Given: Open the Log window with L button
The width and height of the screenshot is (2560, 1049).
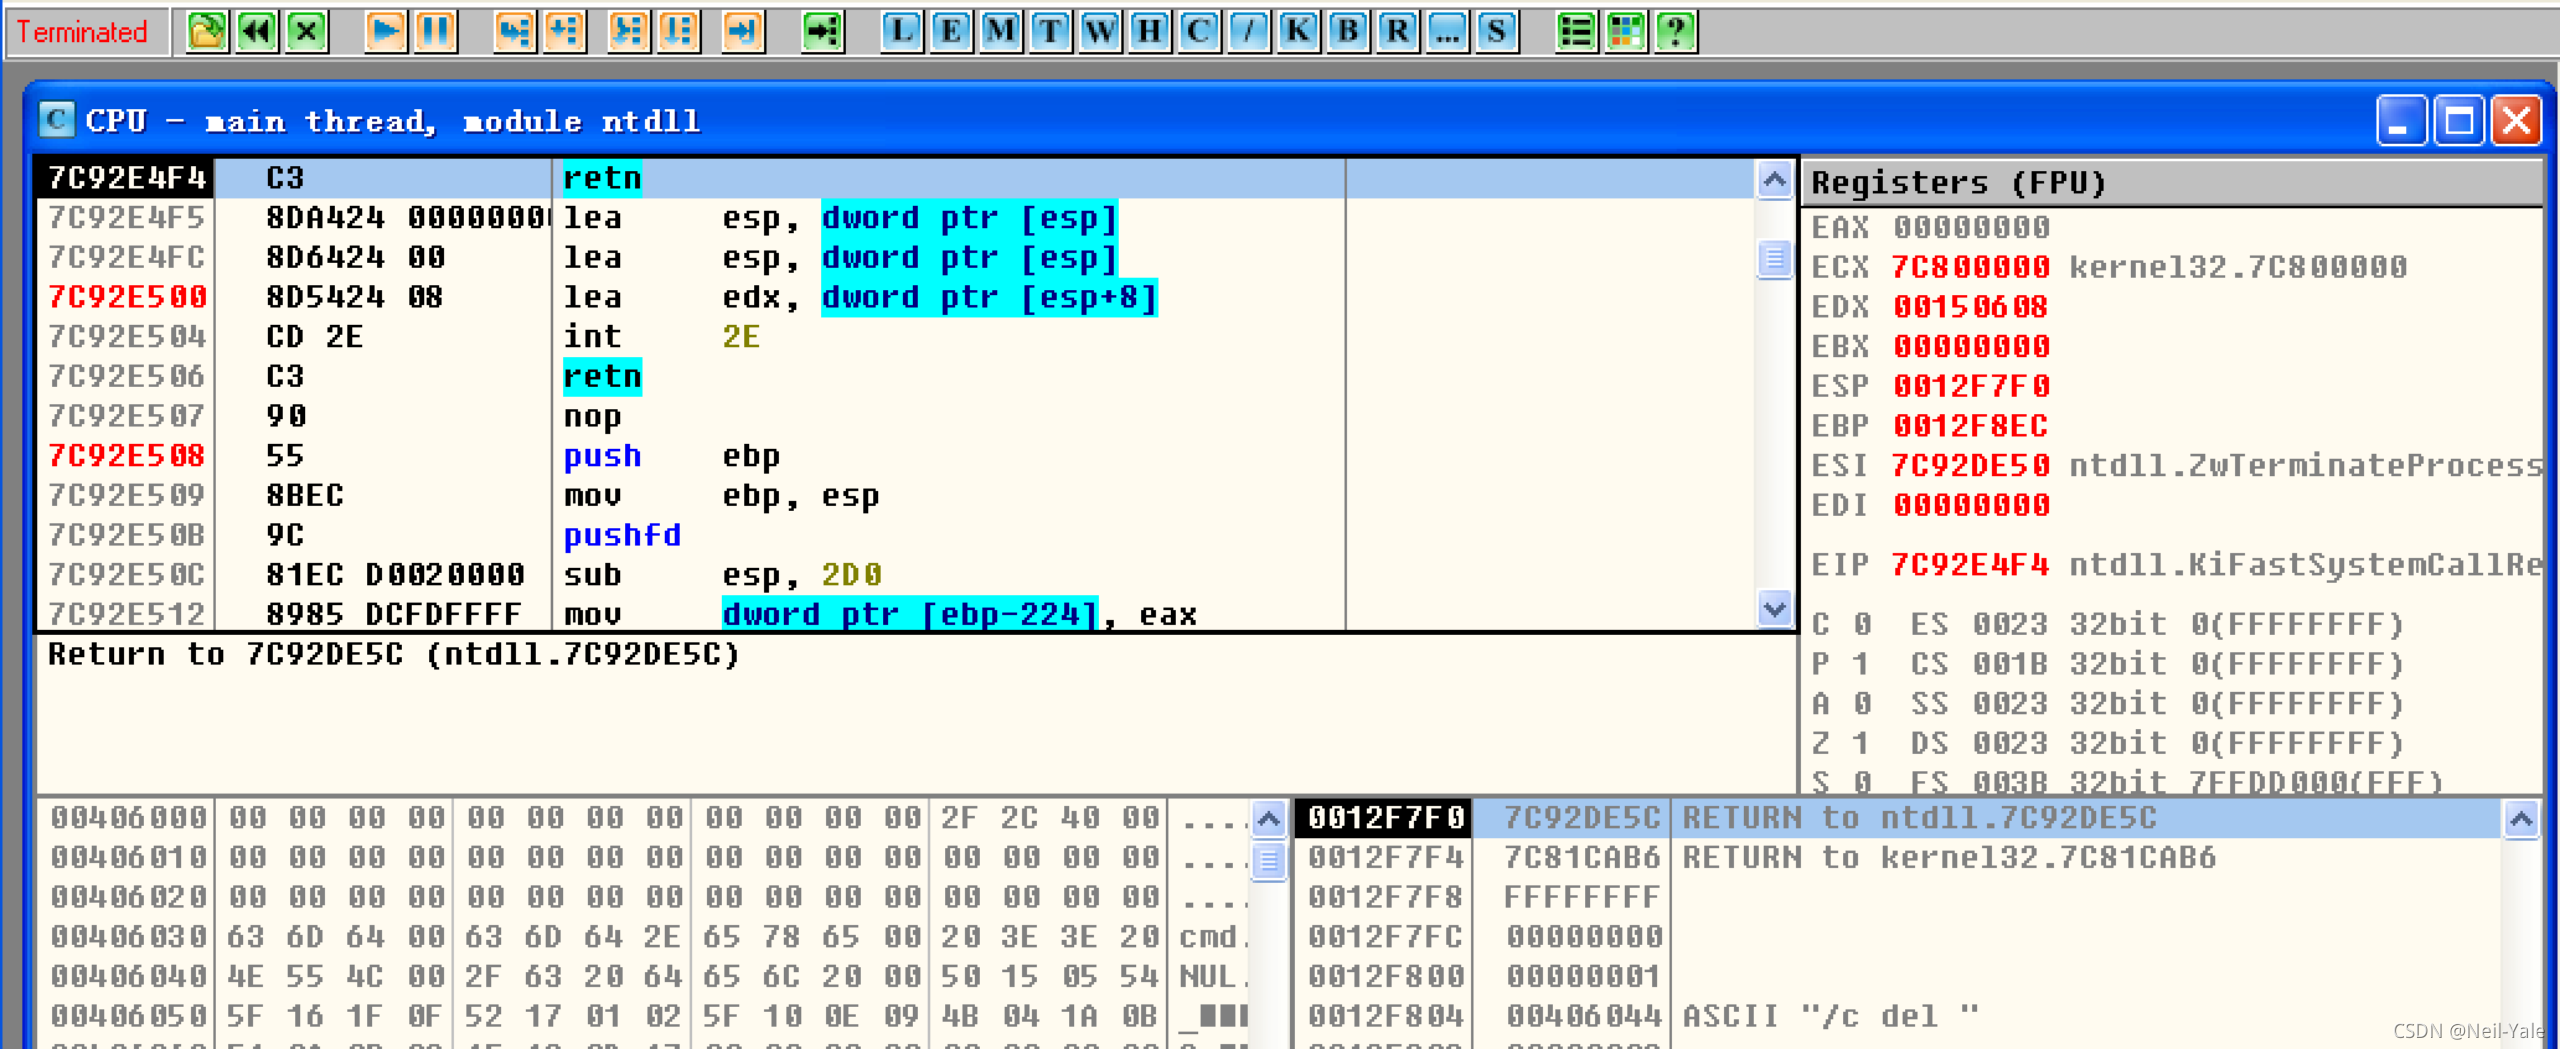Looking at the screenshot, I should [901, 31].
